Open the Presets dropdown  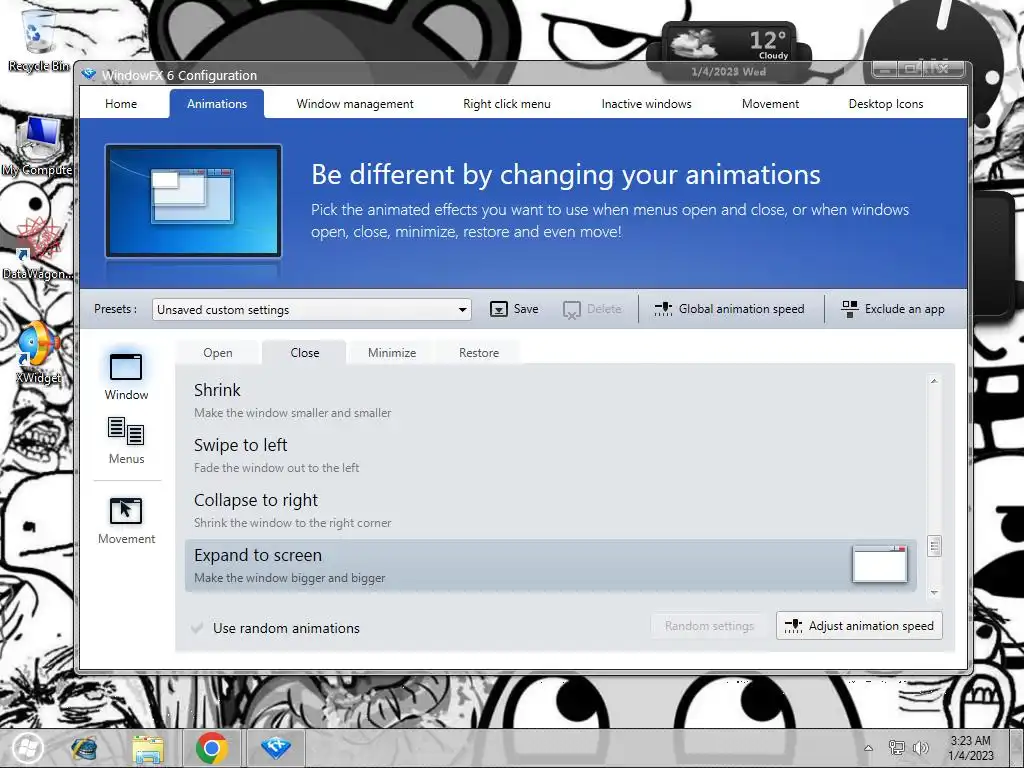pos(312,310)
